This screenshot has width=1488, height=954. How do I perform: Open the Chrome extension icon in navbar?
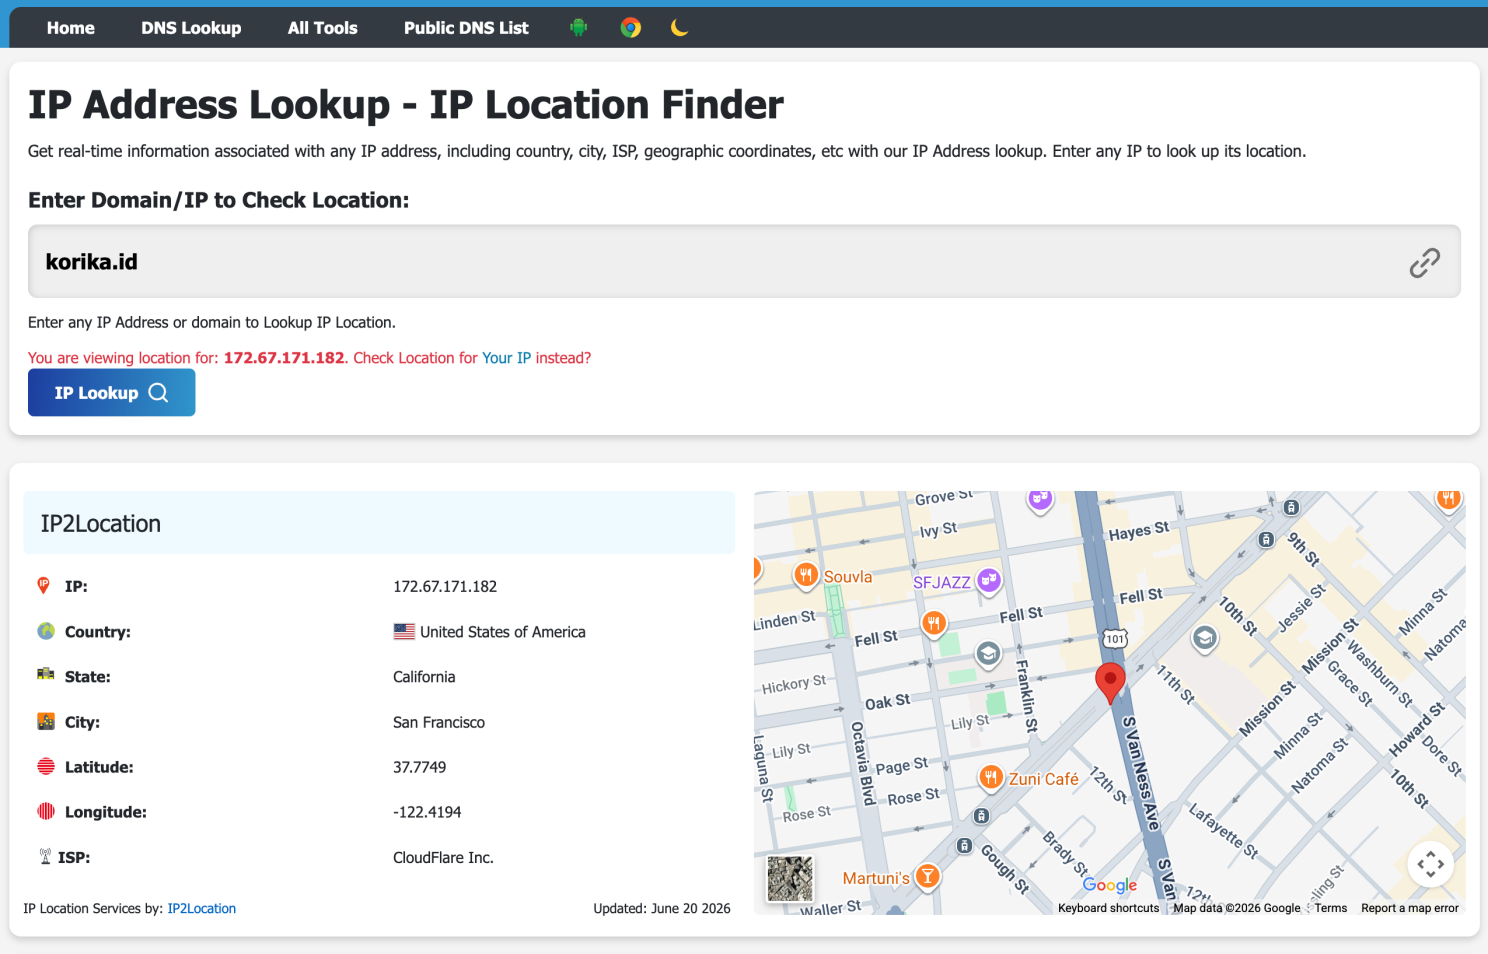630,28
